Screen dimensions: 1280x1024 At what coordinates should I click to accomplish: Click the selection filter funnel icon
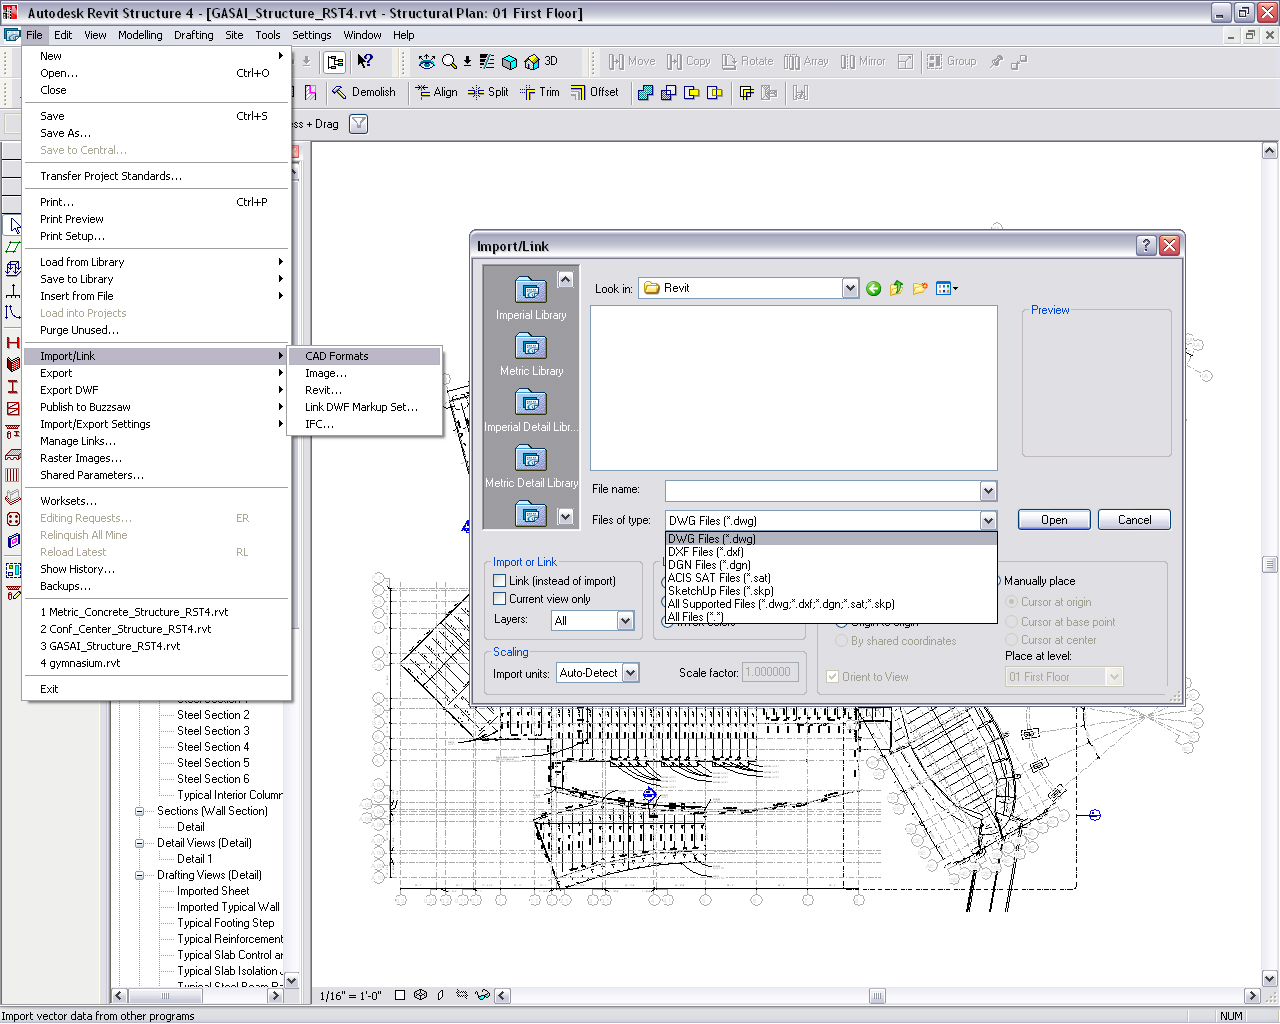click(358, 124)
